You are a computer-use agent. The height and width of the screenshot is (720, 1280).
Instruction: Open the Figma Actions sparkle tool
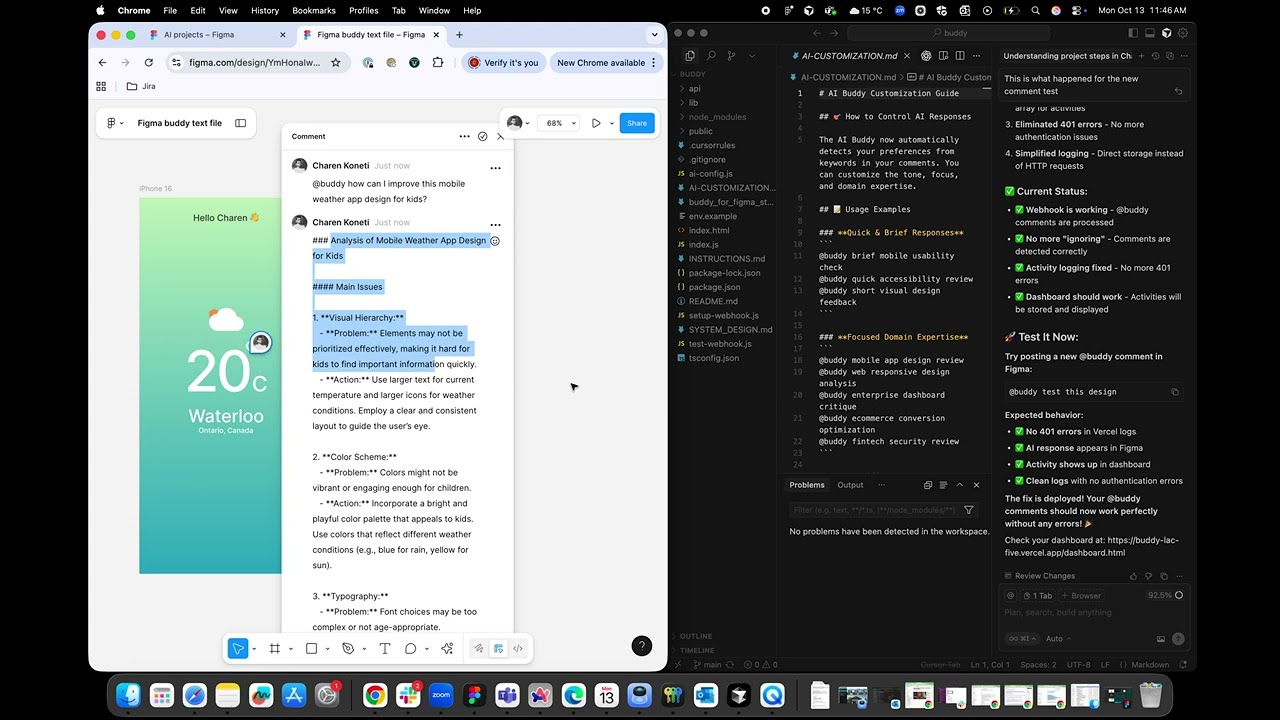coord(447,648)
